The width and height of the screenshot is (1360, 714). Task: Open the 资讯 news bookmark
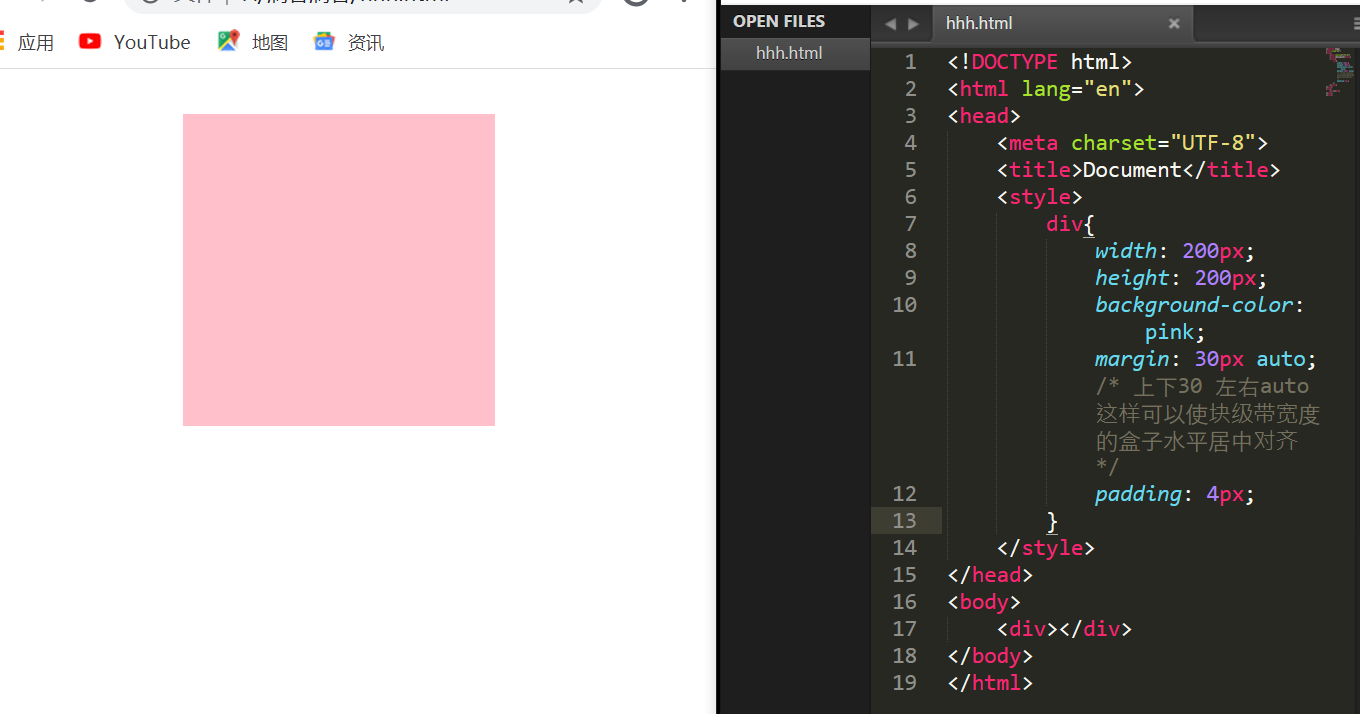coord(348,42)
